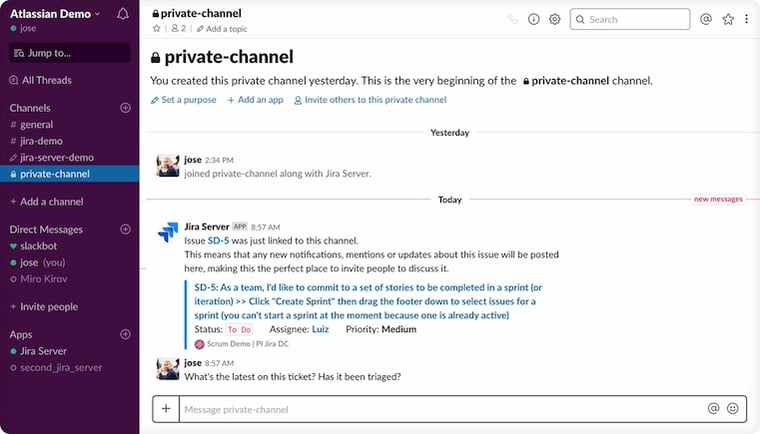Star the private-channel in header
Screen dimensions: 760x434
[157, 29]
